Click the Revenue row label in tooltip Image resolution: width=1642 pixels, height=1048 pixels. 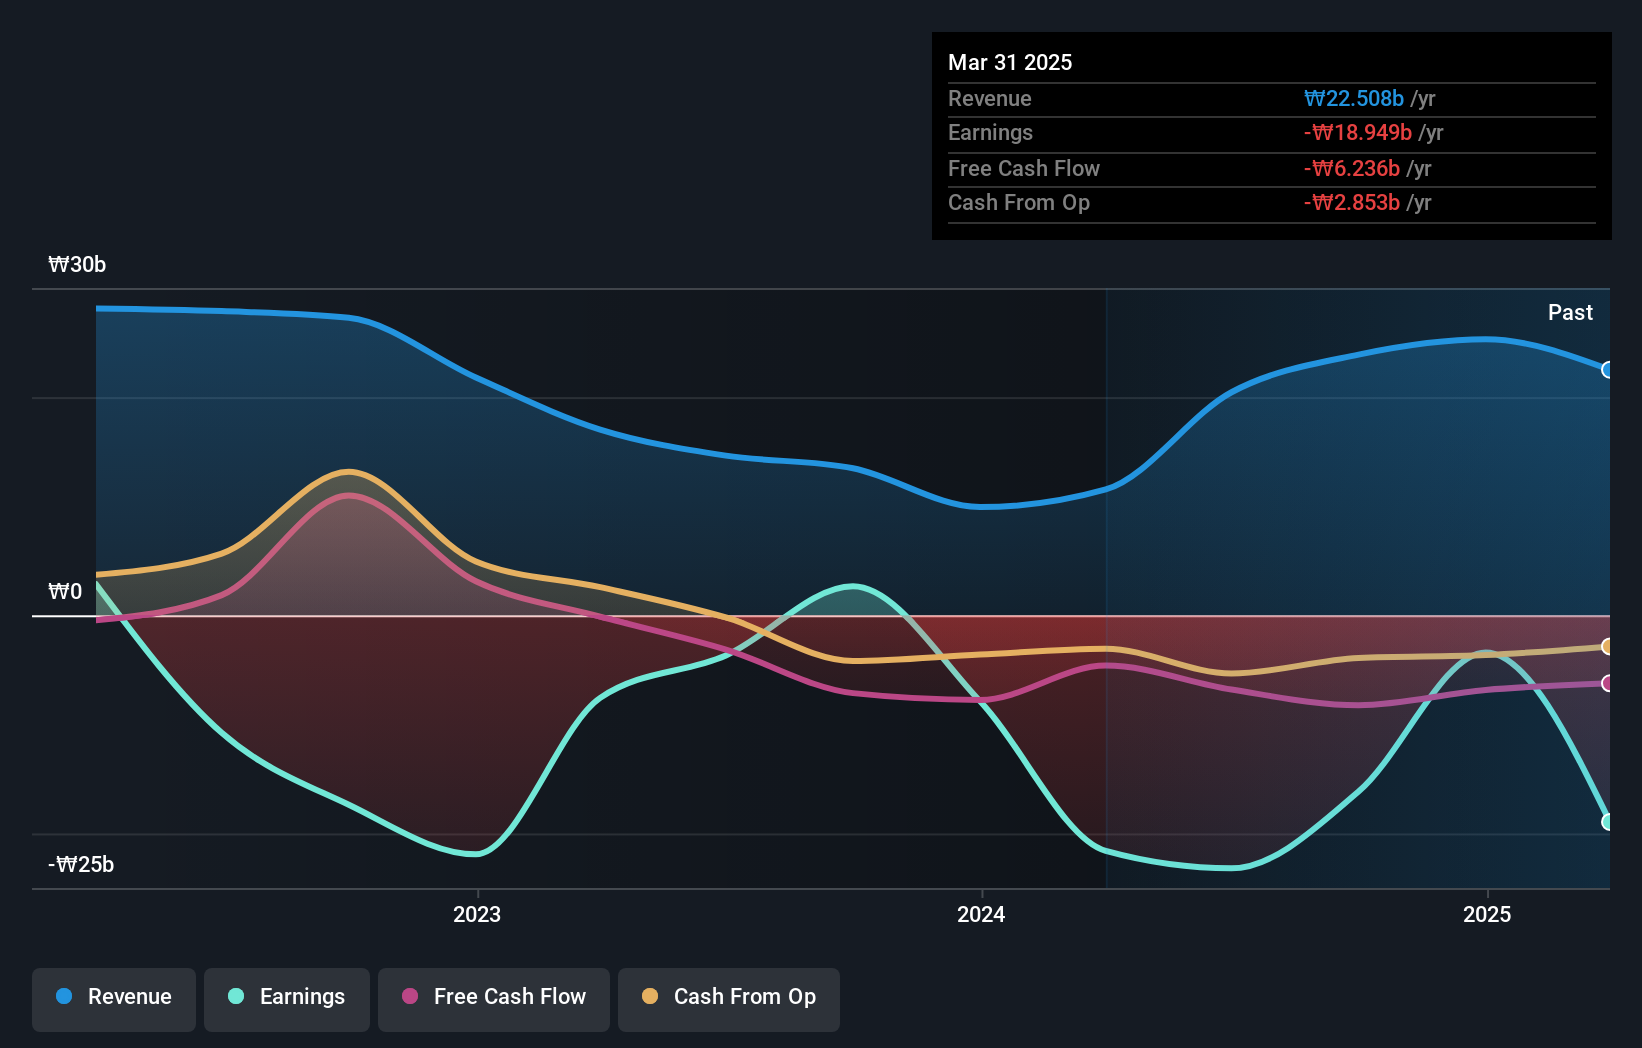click(990, 99)
